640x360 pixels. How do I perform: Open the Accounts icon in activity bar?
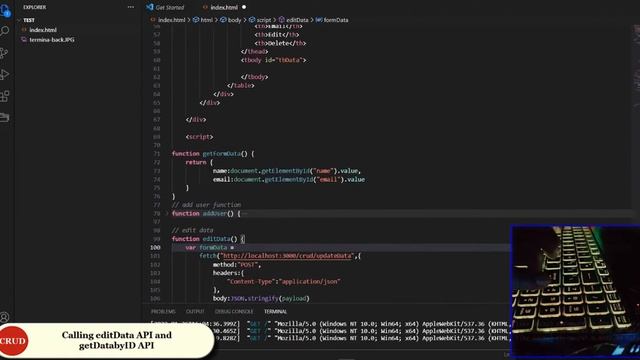click(x=5, y=317)
